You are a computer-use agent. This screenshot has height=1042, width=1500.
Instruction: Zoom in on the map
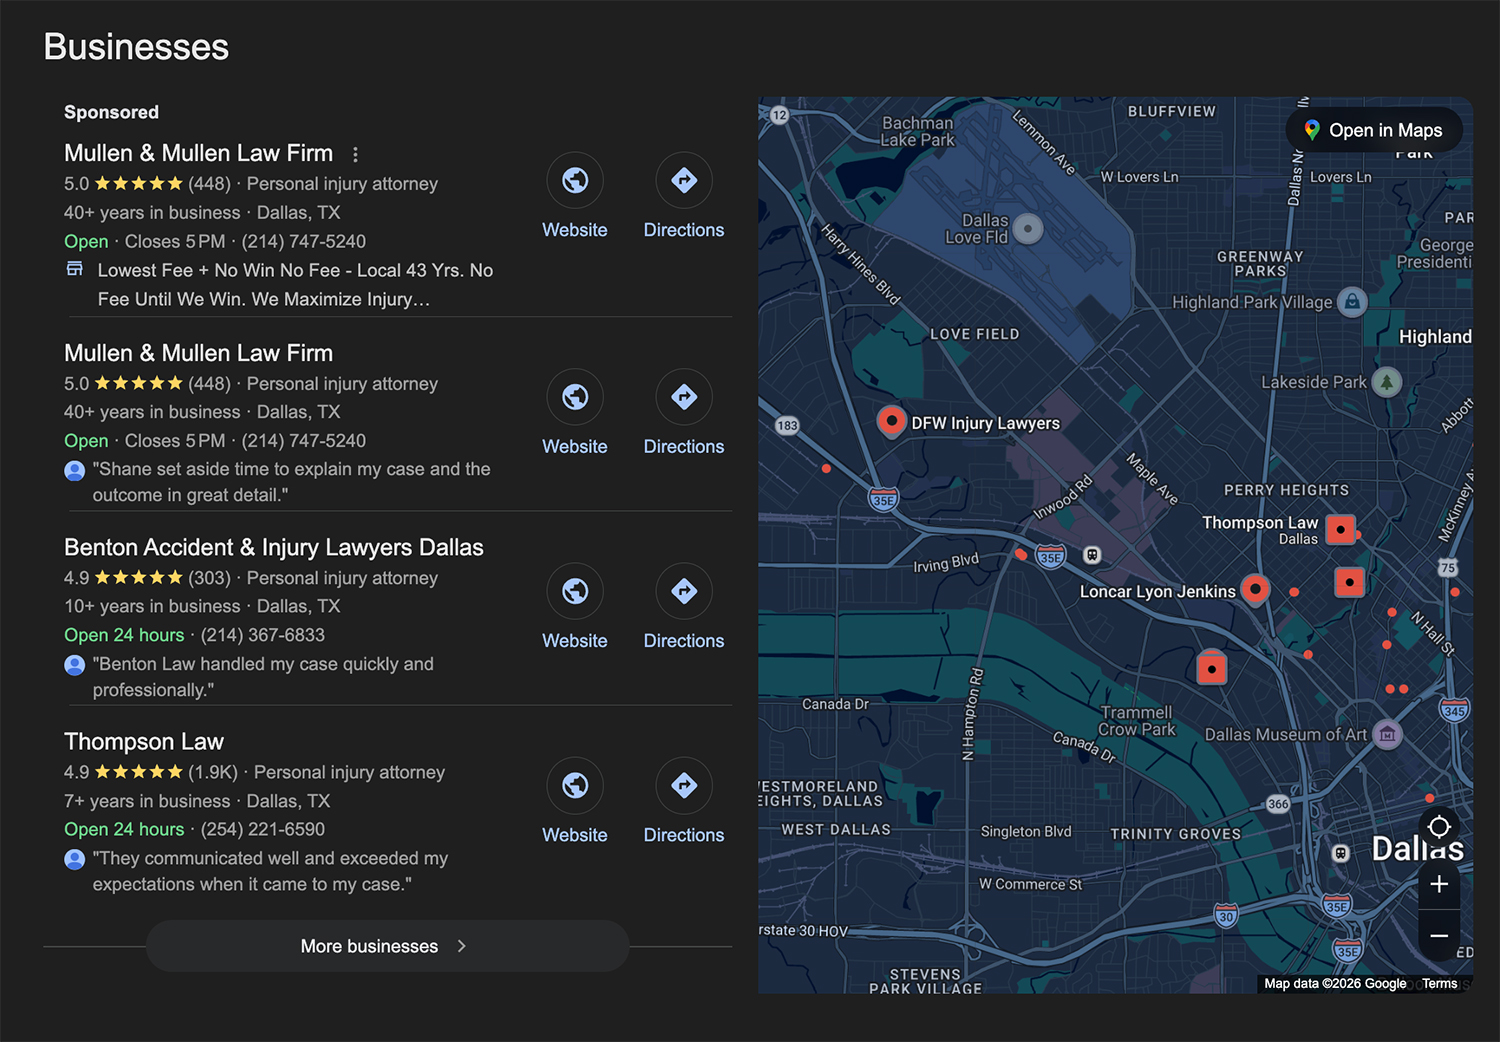pyautogui.click(x=1438, y=884)
